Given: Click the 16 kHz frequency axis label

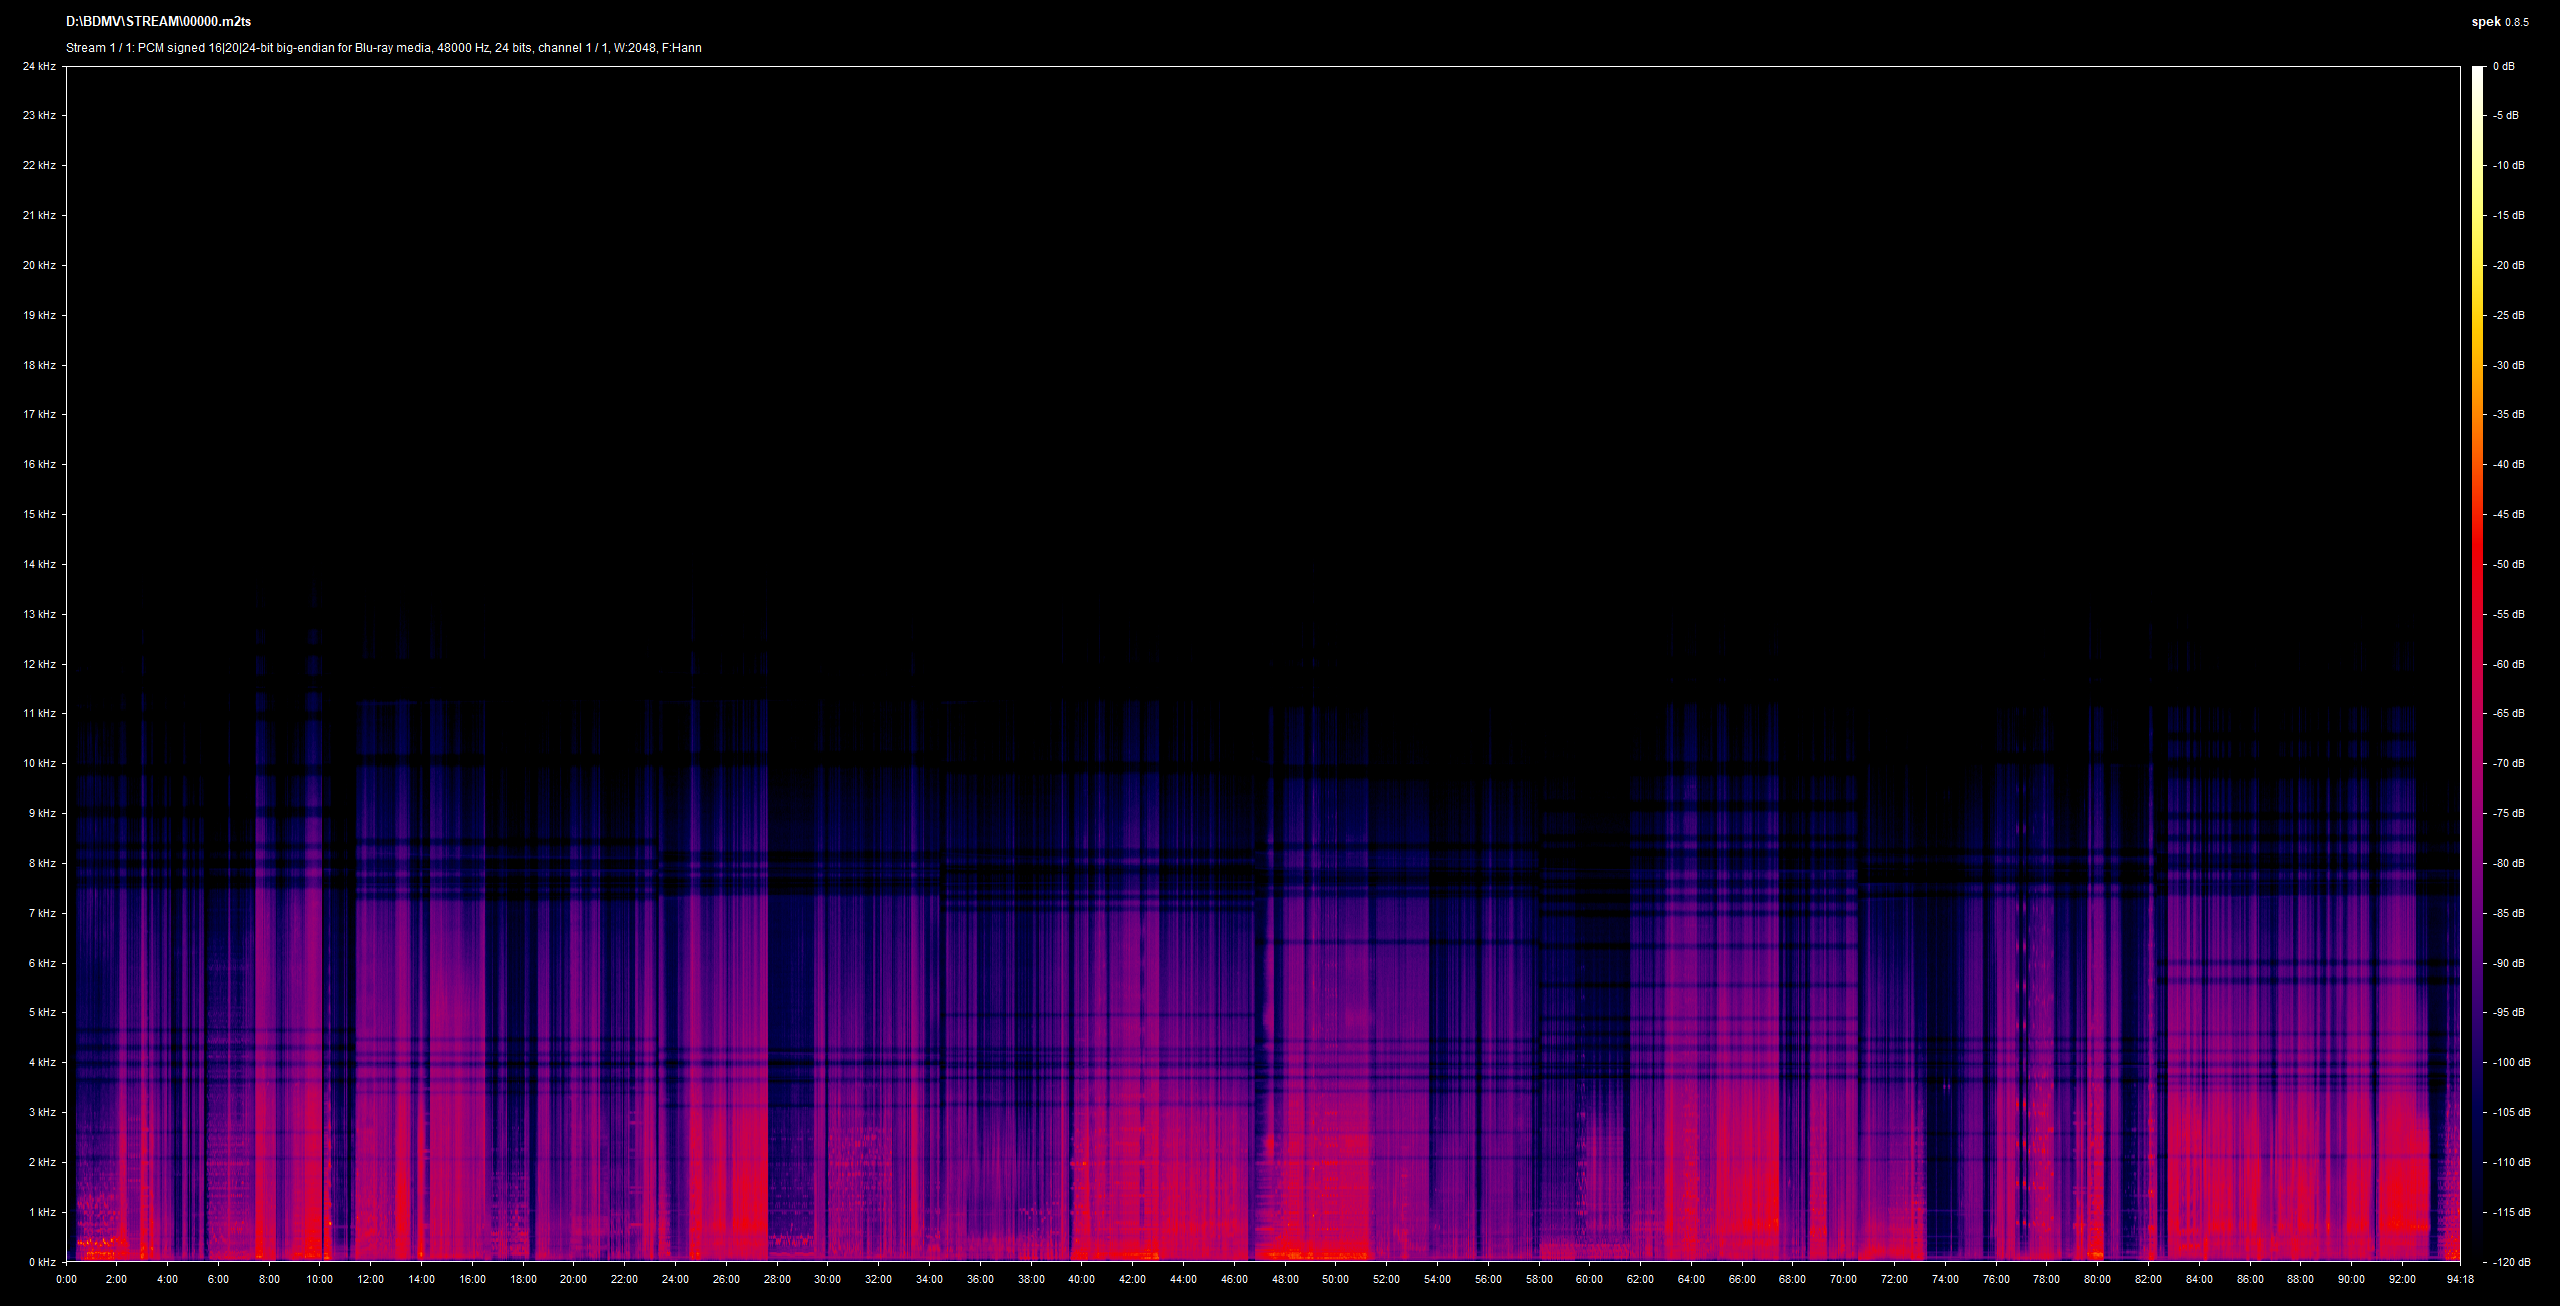Looking at the screenshot, I should point(39,464).
